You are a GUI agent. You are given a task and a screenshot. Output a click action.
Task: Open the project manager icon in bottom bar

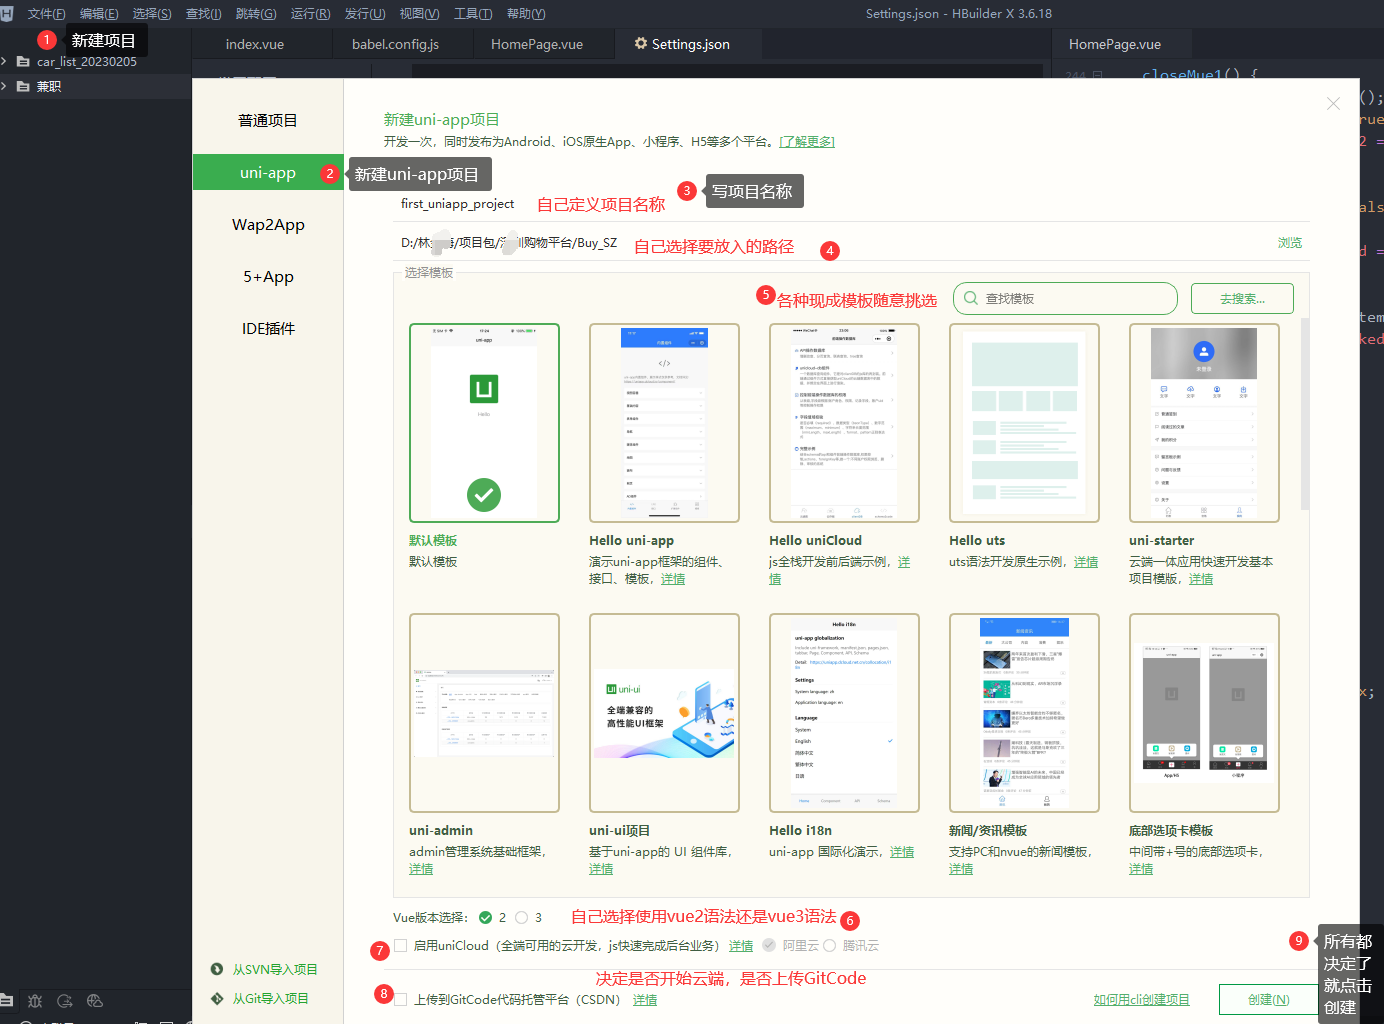7,1000
